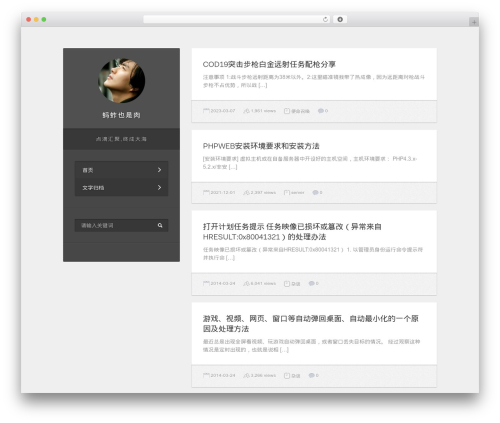The width and height of the screenshot is (500, 423).
Task: Click the COD19 post excerpt text
Action: pos(314,81)
